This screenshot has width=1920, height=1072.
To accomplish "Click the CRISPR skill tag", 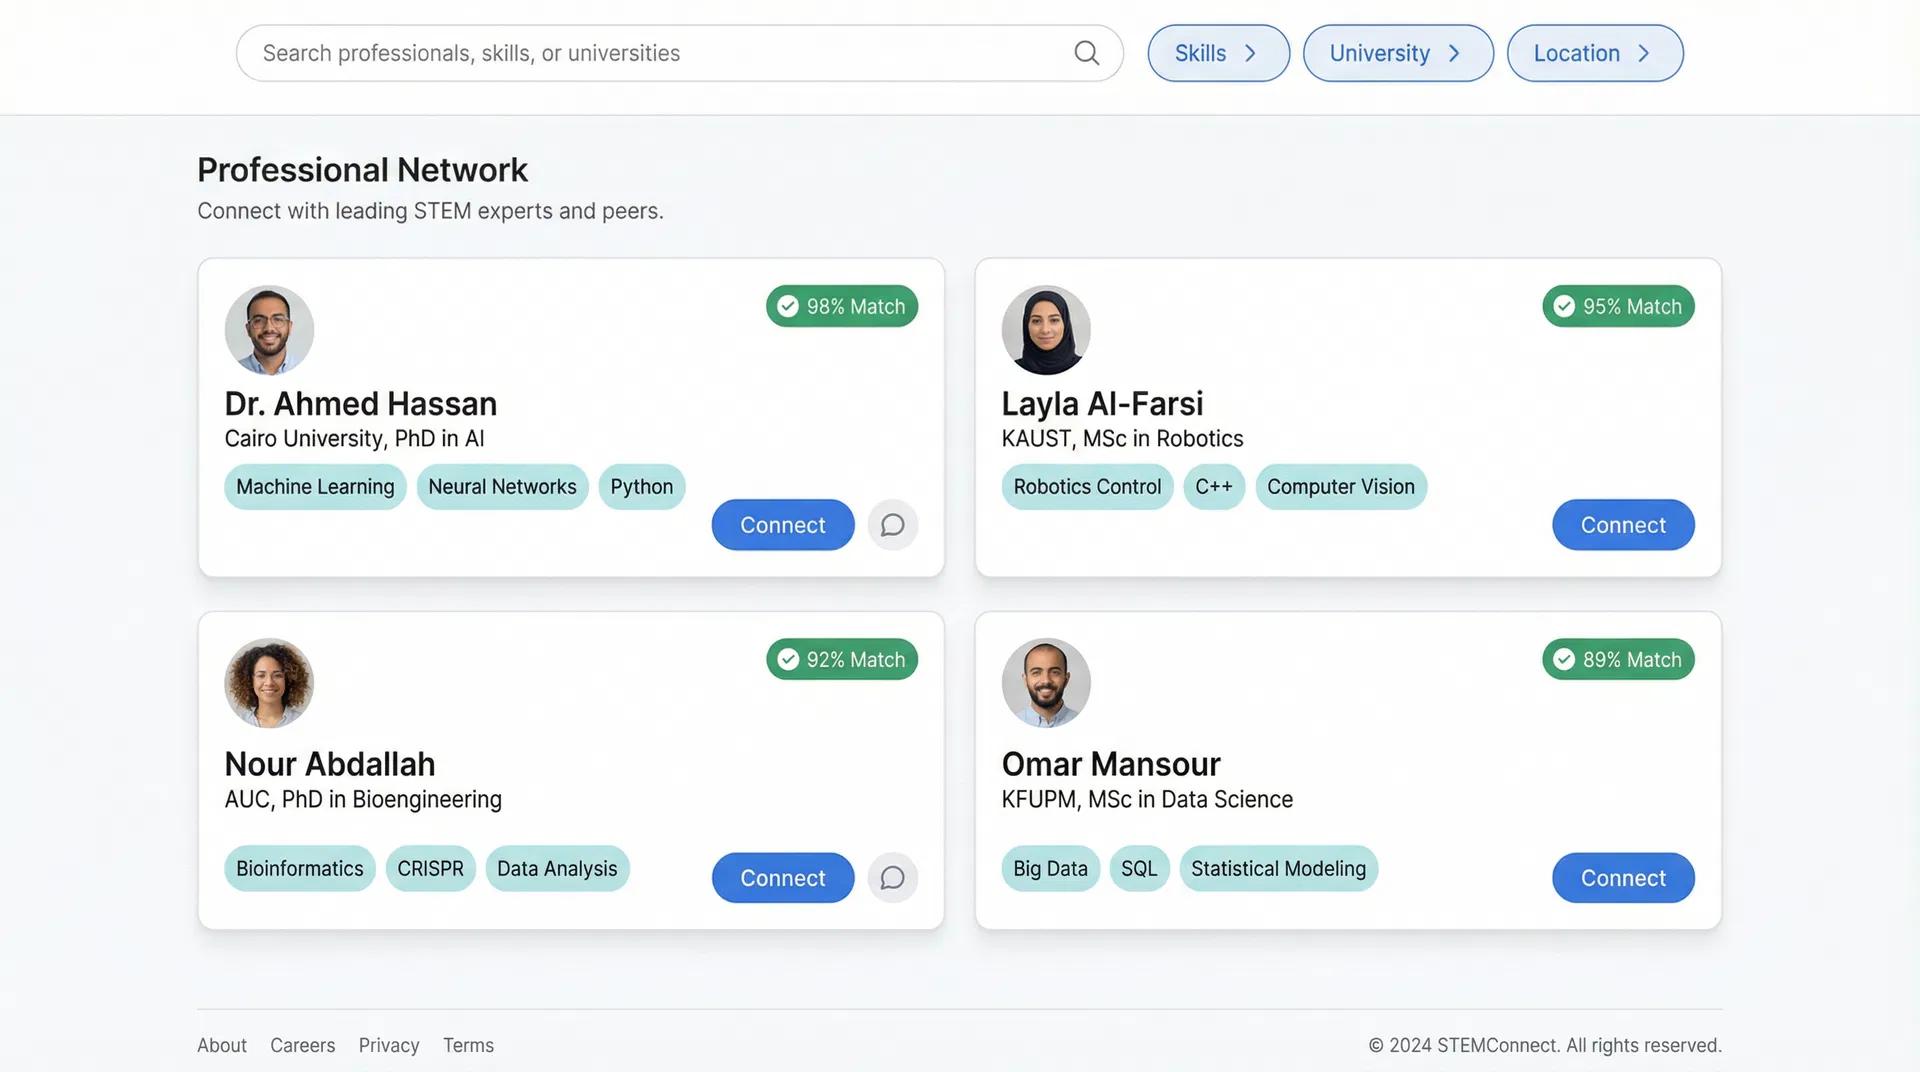I will tap(430, 869).
